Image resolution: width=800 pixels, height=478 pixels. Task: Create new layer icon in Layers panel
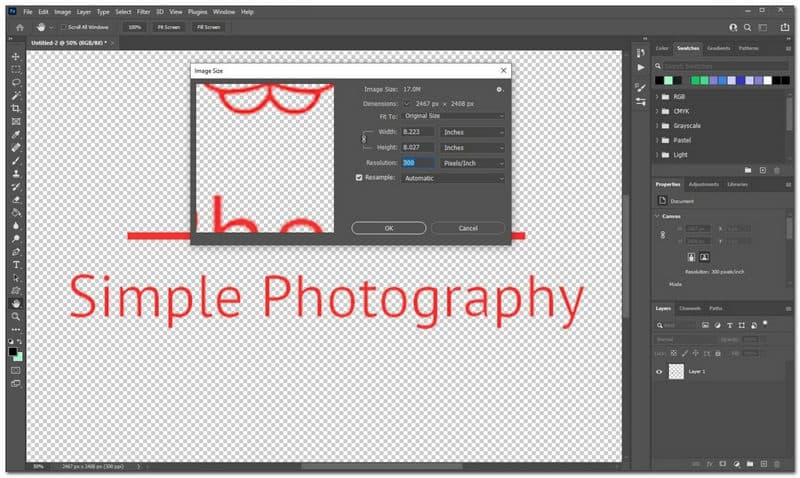[x=763, y=464]
